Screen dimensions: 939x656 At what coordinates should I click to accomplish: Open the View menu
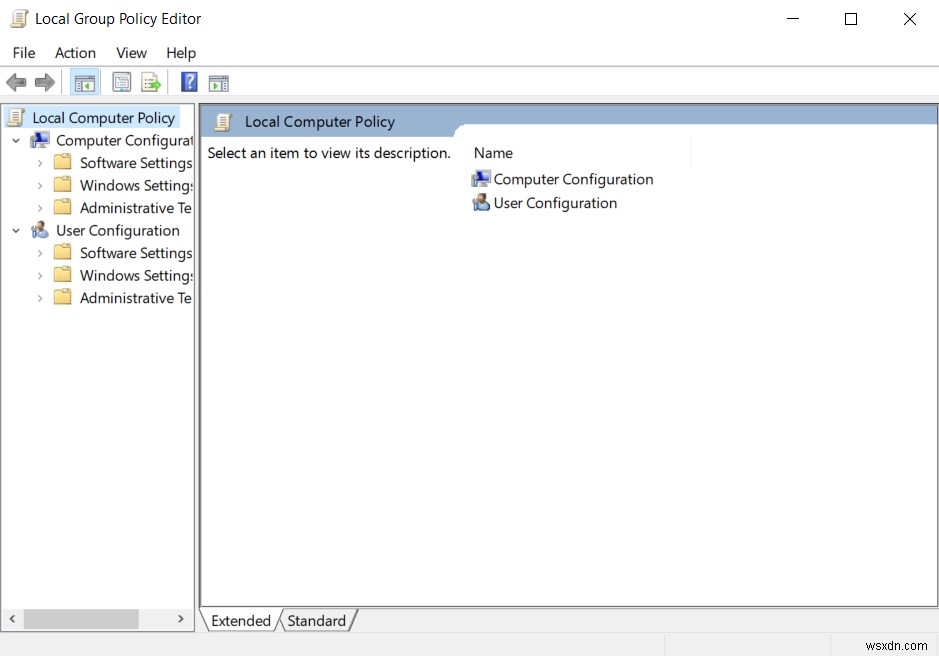click(131, 53)
